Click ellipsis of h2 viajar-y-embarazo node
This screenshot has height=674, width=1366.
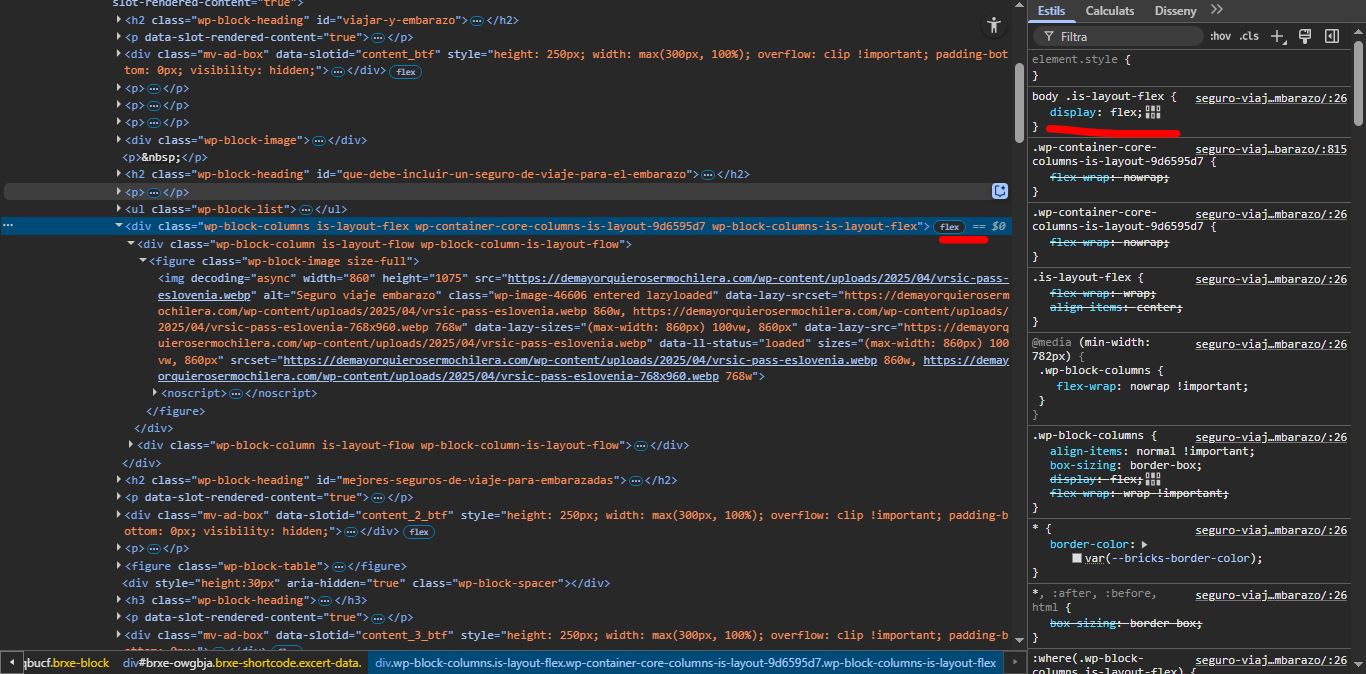coord(477,20)
